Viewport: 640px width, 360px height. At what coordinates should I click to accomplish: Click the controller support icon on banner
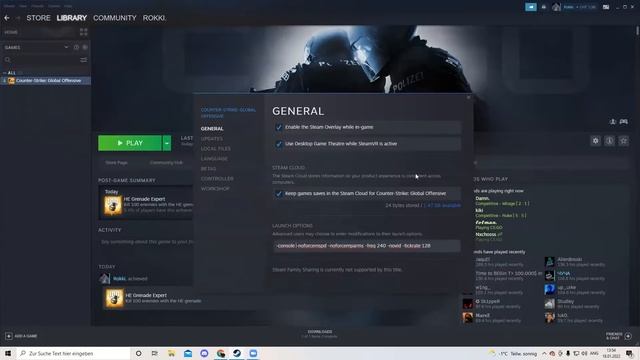[x=624, y=122]
